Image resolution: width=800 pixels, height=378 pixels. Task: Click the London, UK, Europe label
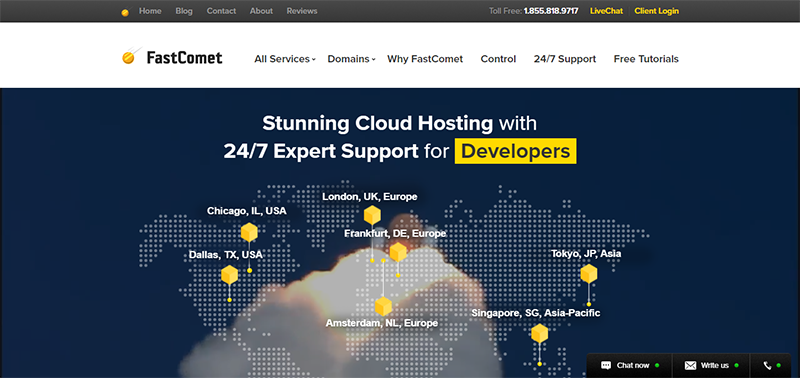370,196
